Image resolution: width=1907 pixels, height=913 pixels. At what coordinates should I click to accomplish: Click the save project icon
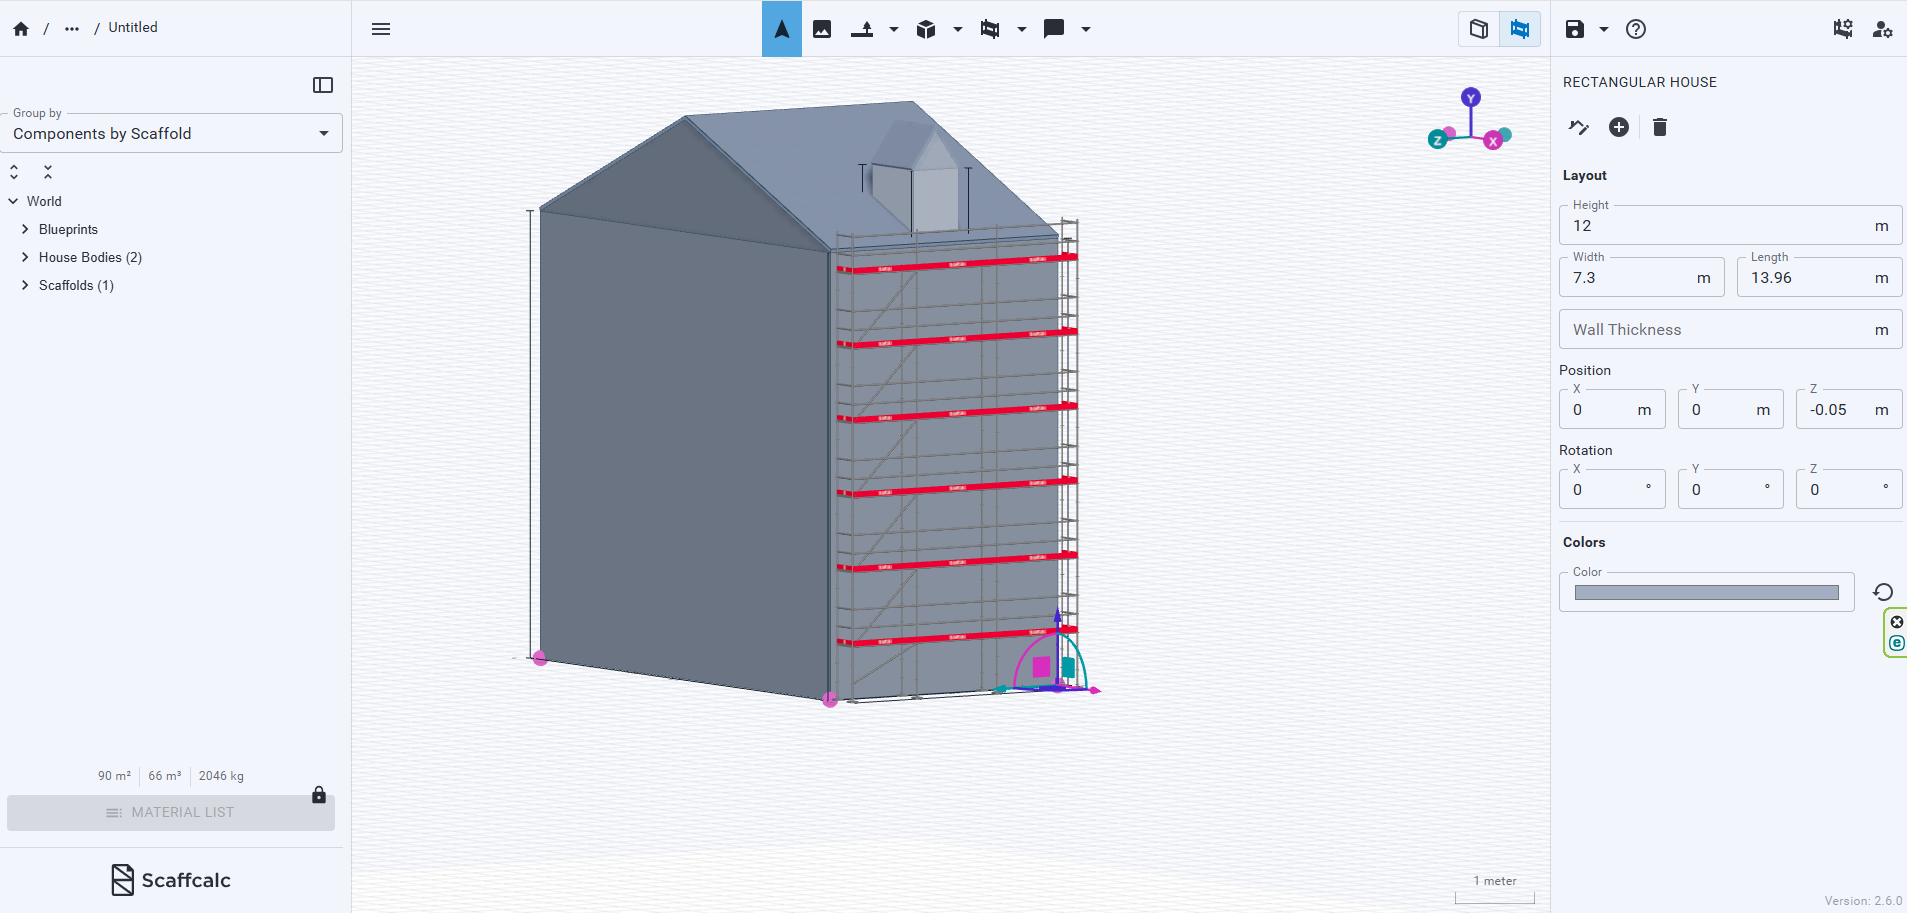click(1573, 29)
